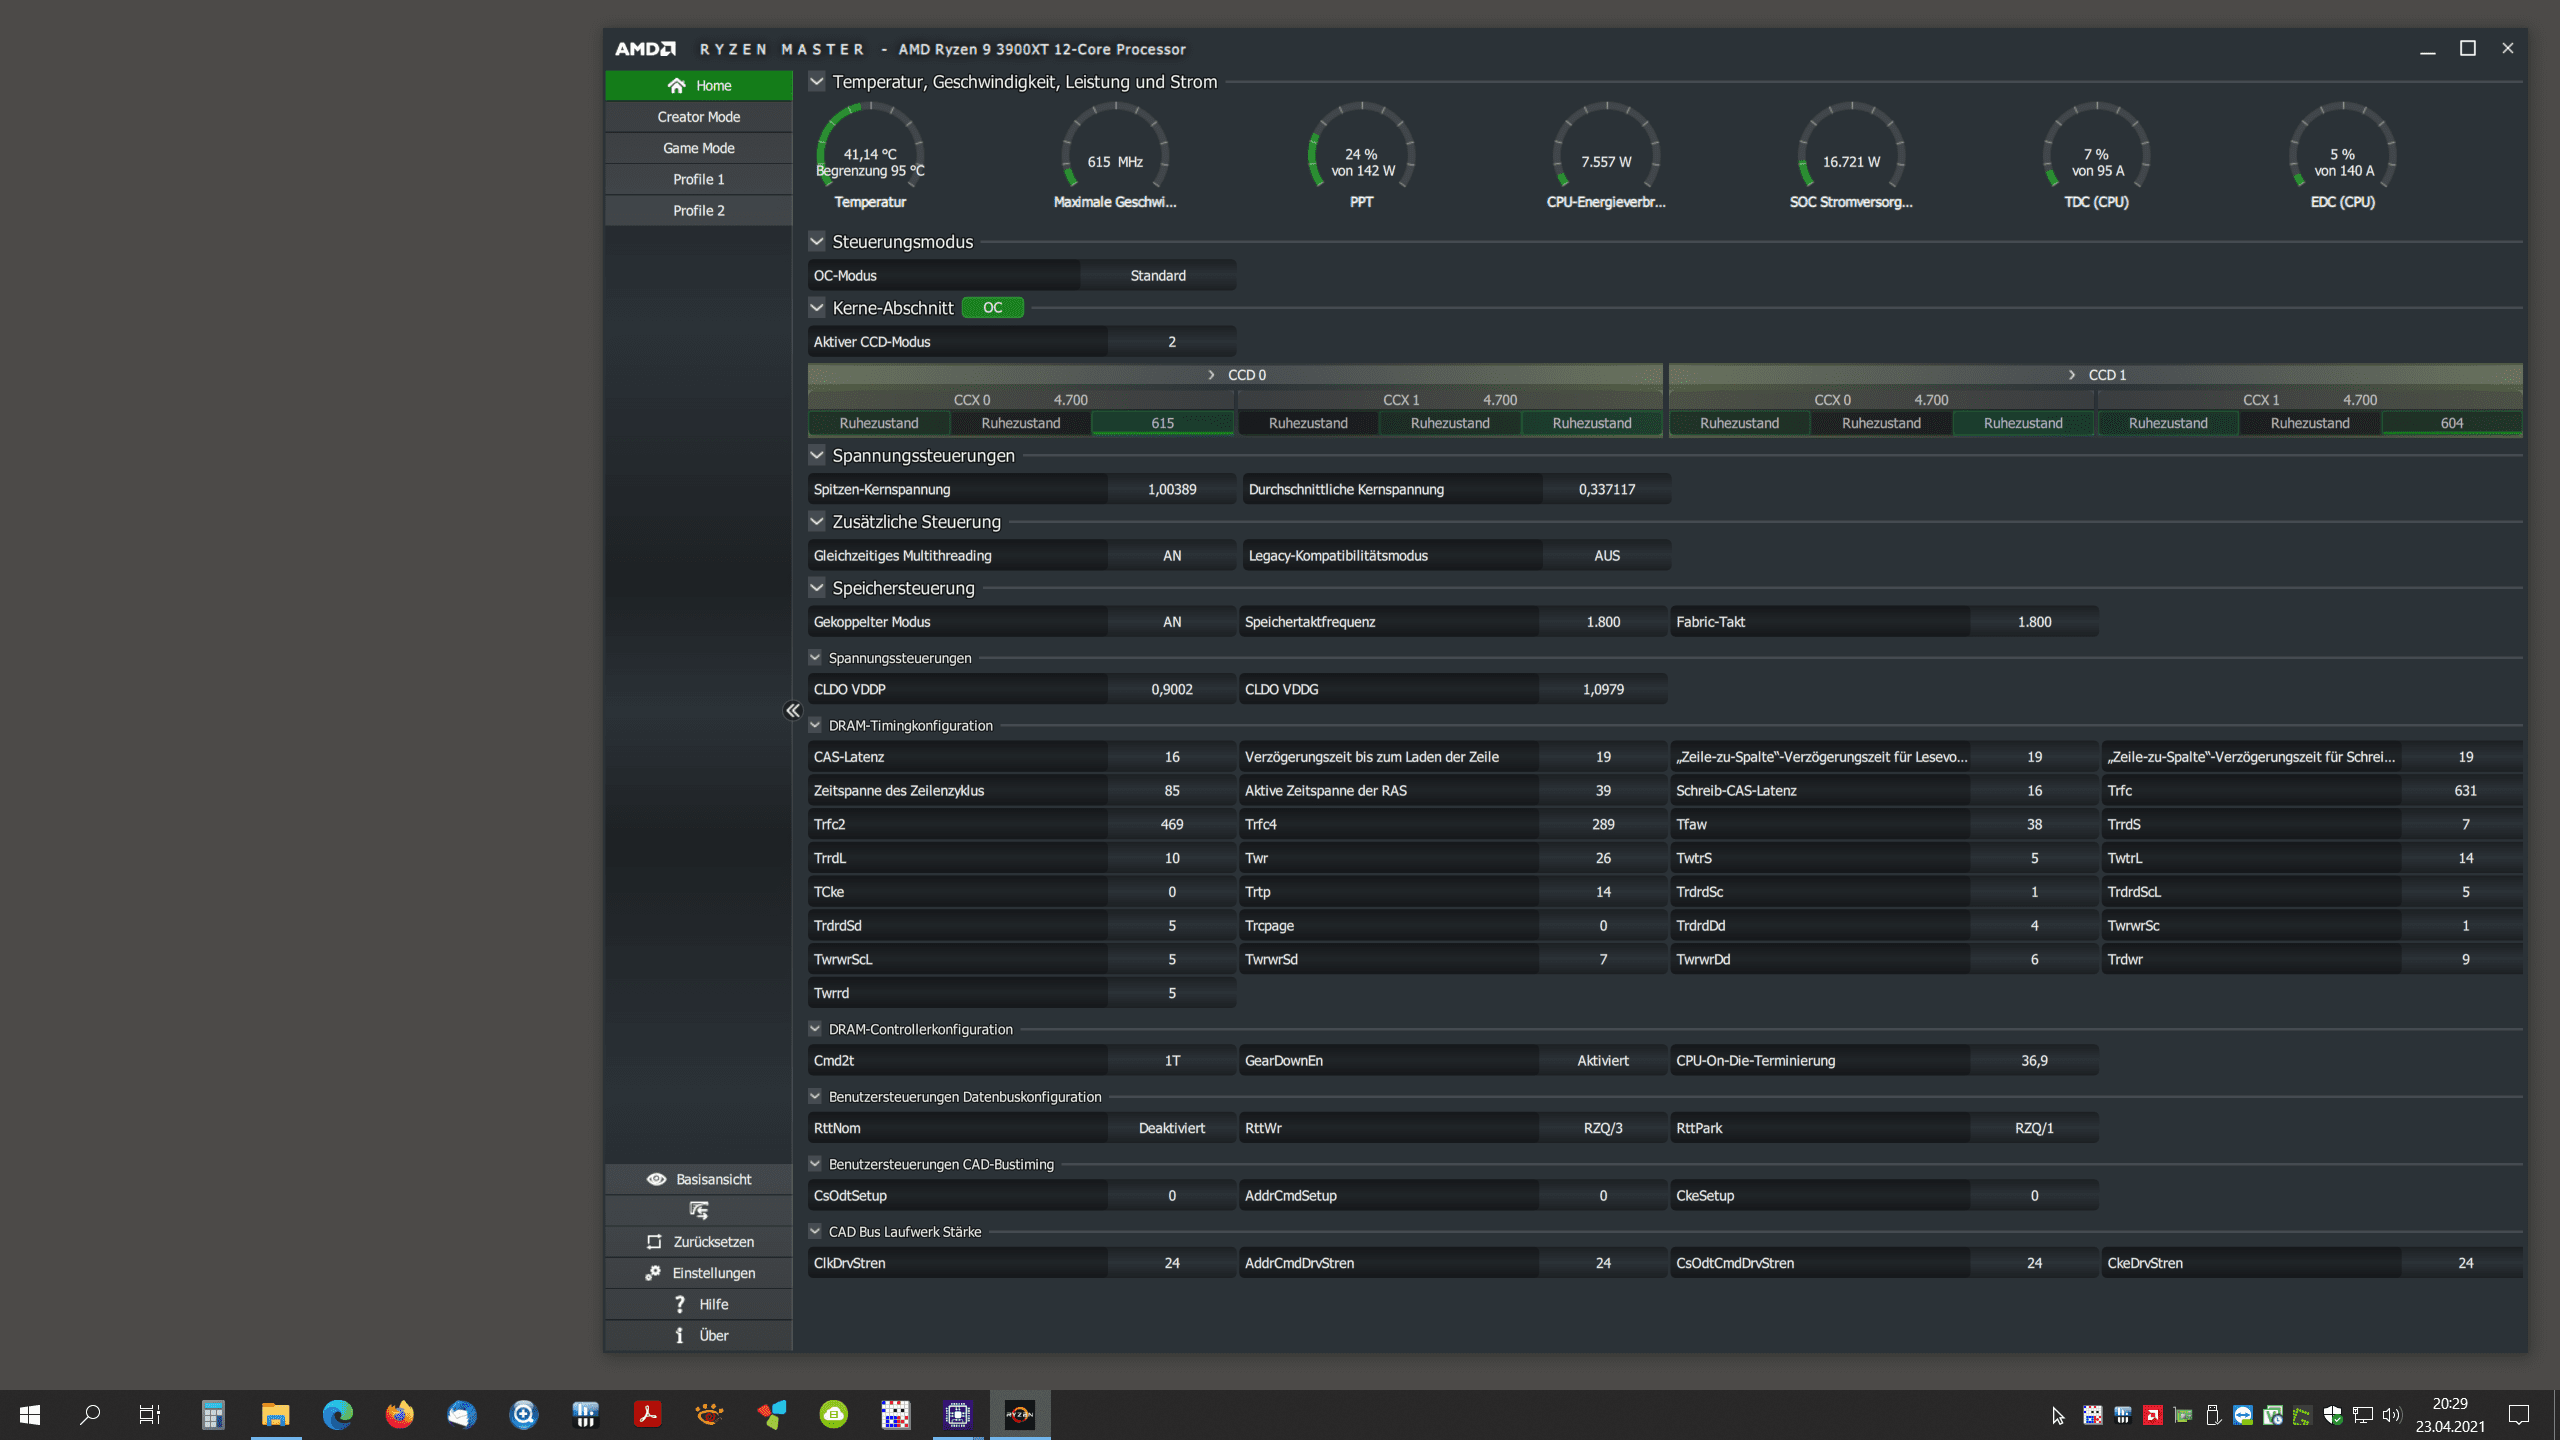Click the AMD logo in the title bar
Image resolution: width=2560 pixels, height=1440 pixels.
pyautogui.click(x=645, y=49)
